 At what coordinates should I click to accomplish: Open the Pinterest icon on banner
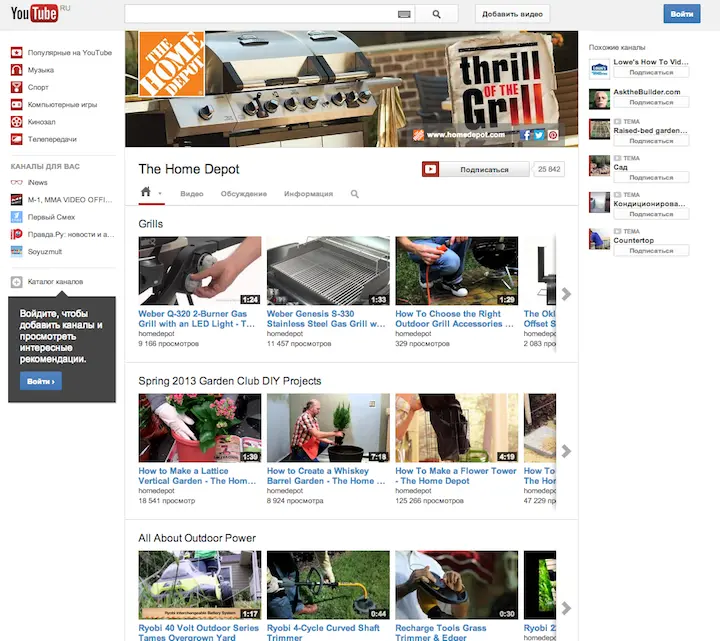pyautogui.click(x=553, y=135)
